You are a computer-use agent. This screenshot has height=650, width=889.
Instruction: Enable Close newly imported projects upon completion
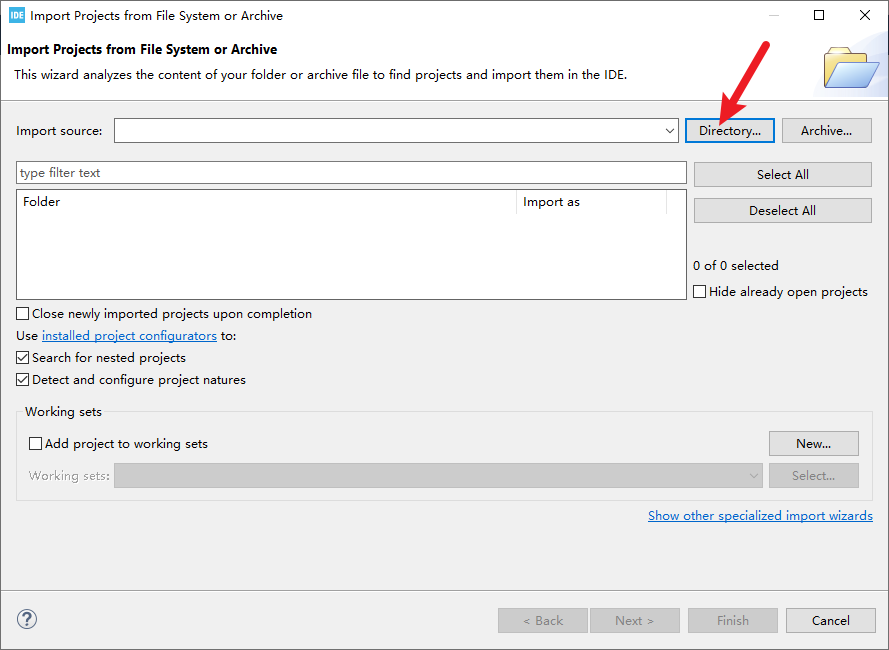[x=24, y=314]
